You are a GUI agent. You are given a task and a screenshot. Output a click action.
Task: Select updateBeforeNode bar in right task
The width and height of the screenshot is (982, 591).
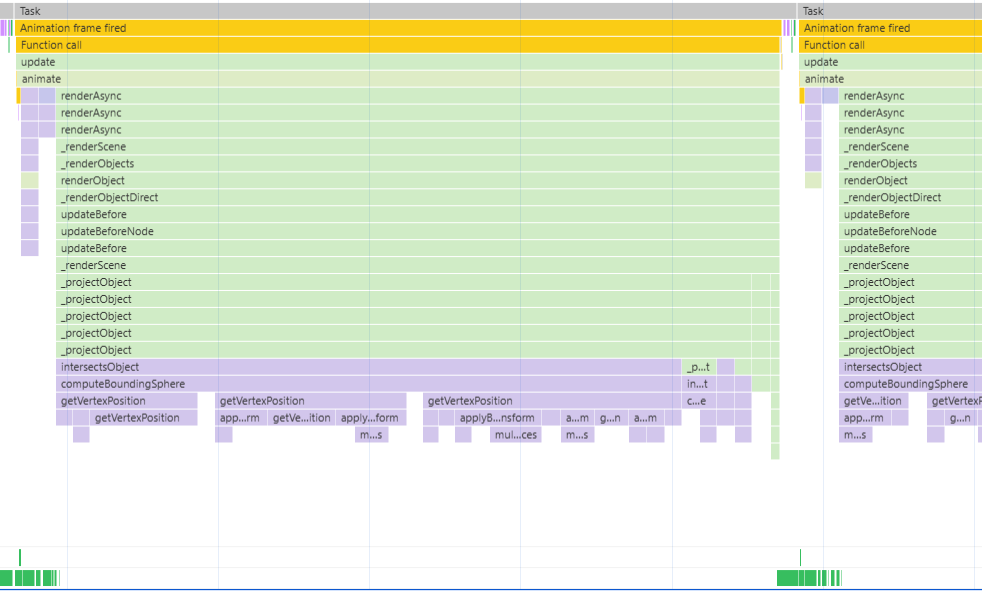click(911, 230)
